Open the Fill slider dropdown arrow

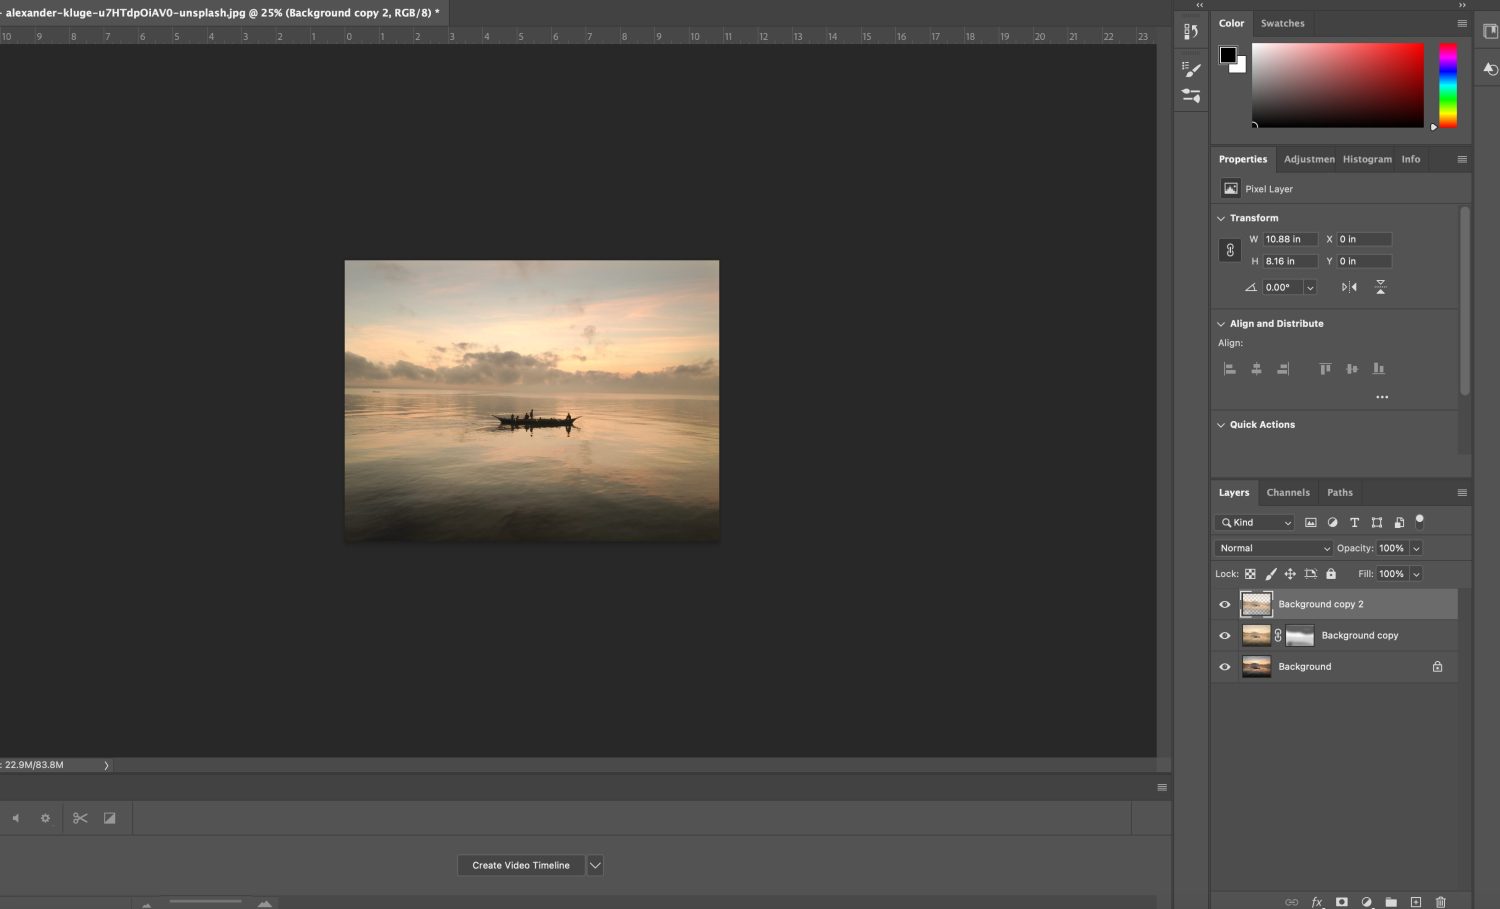click(x=1416, y=574)
